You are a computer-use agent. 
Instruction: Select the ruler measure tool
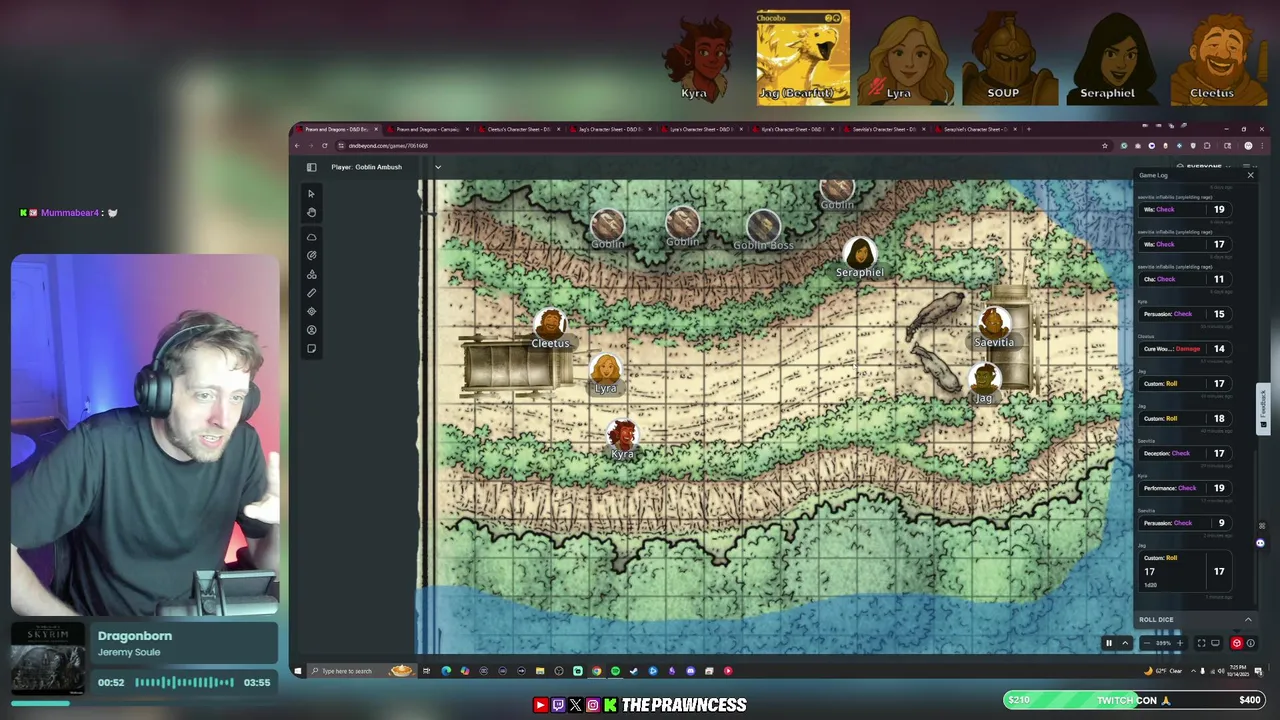[311, 293]
